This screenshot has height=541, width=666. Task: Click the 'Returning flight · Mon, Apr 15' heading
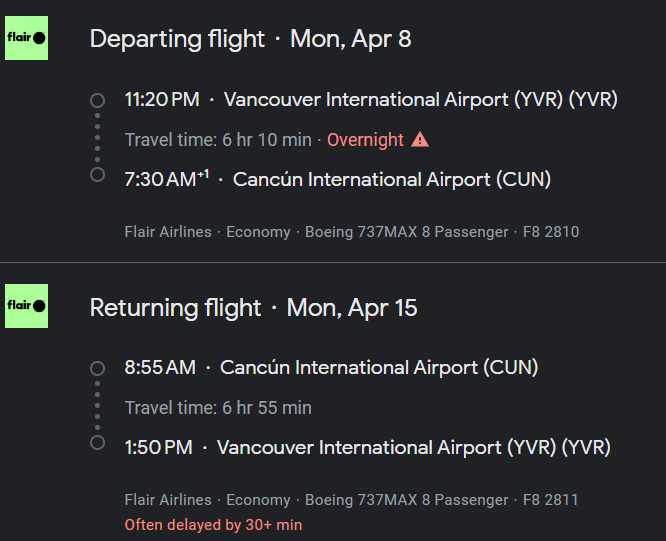[253, 307]
